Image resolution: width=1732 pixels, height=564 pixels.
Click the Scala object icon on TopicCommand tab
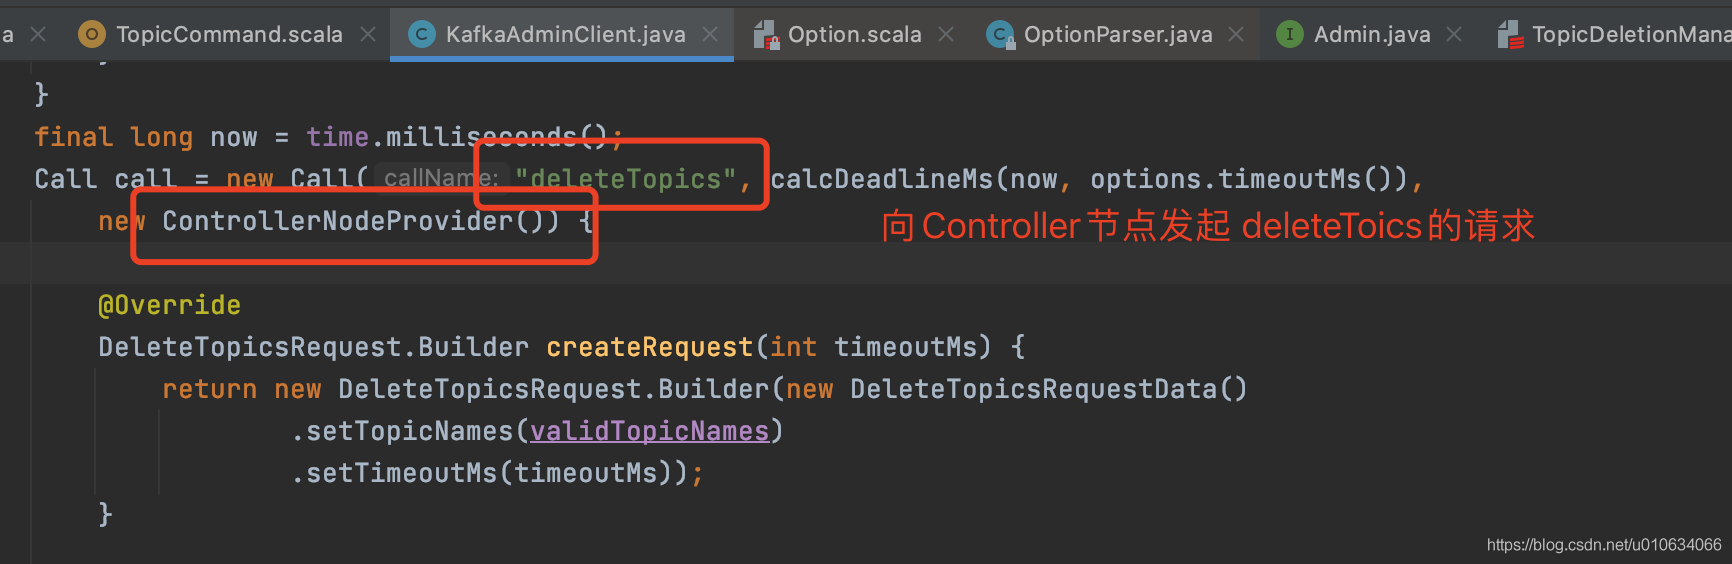point(92,34)
